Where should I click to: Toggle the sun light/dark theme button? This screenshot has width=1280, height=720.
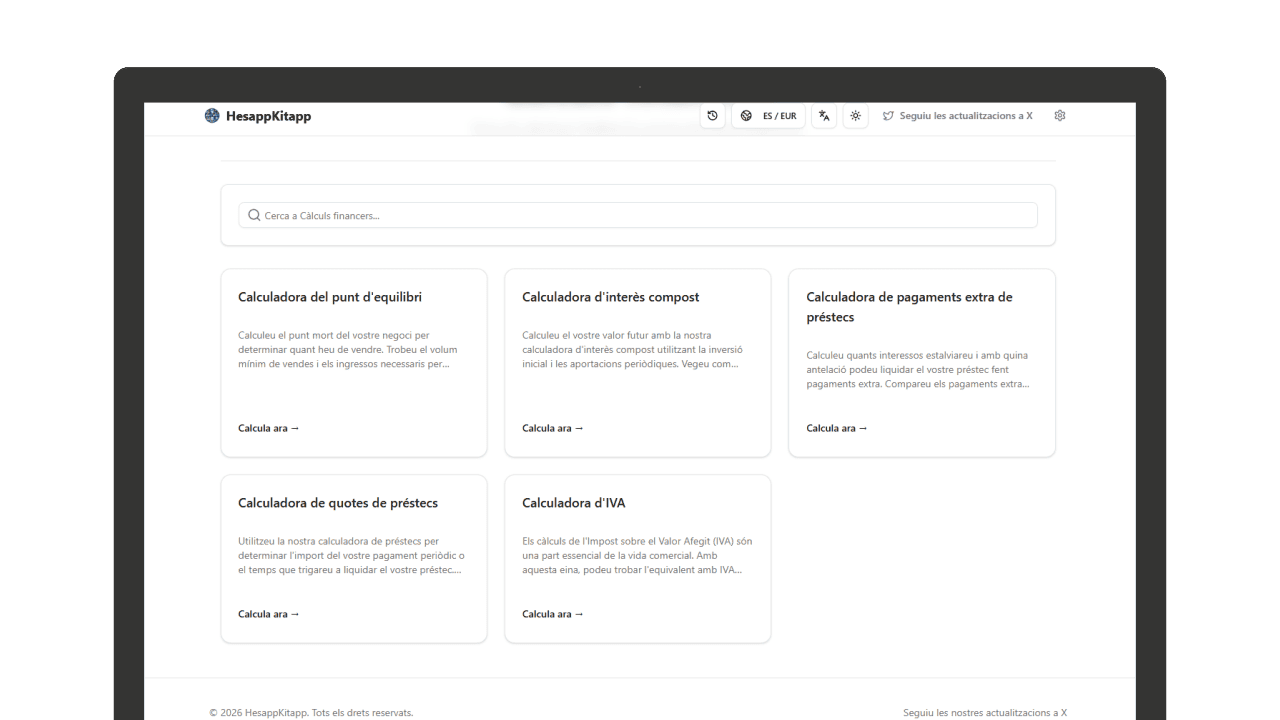point(855,116)
